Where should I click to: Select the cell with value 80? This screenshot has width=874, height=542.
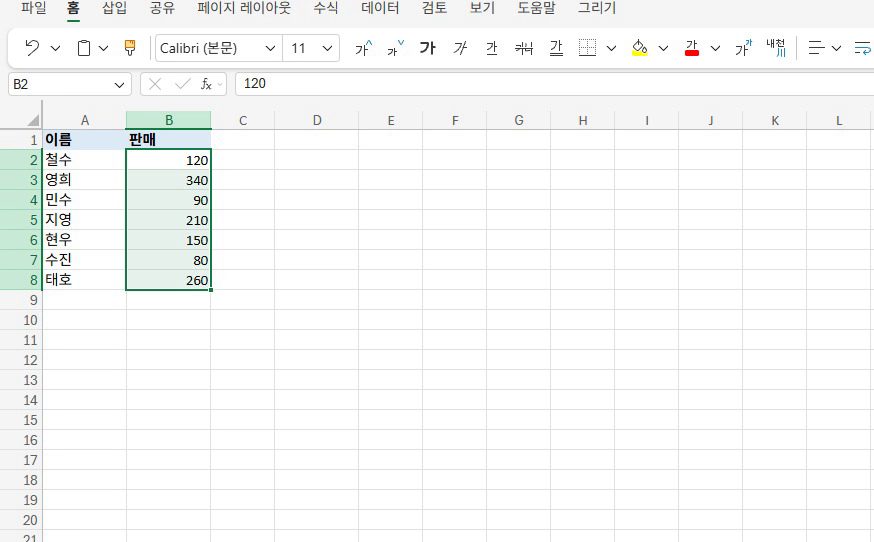(169, 260)
